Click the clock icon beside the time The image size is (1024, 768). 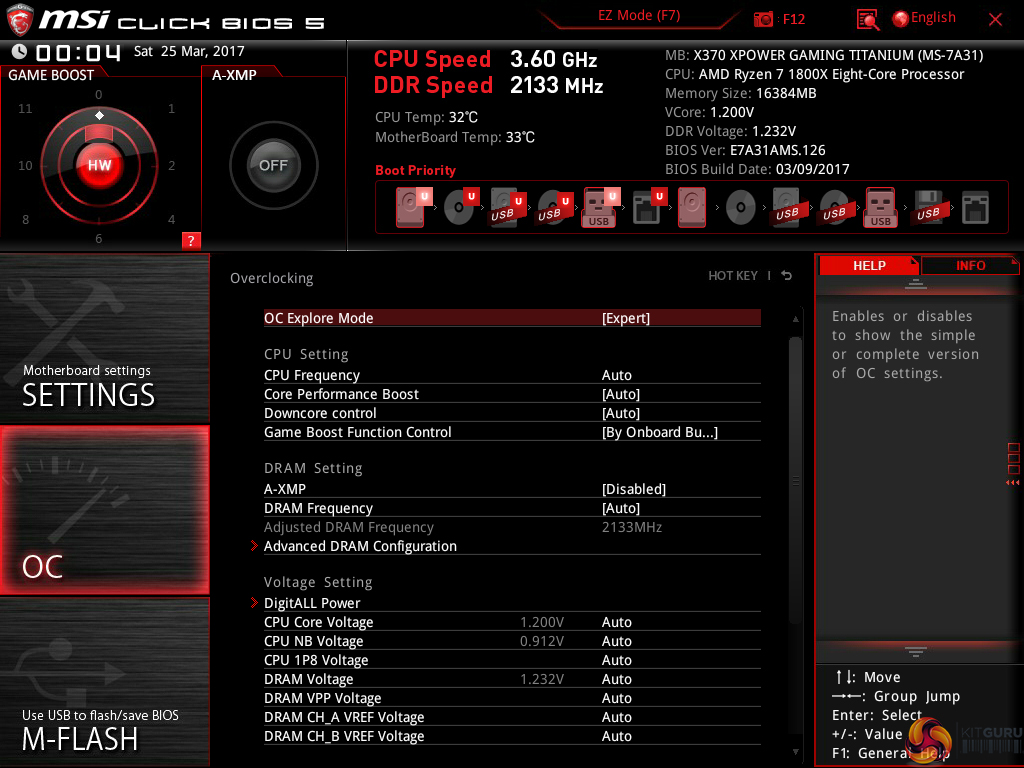coord(20,52)
